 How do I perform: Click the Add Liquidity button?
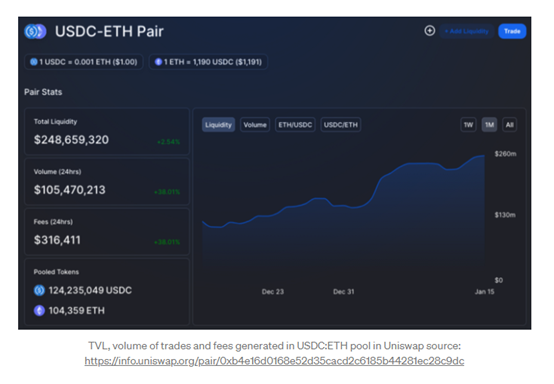pos(466,31)
